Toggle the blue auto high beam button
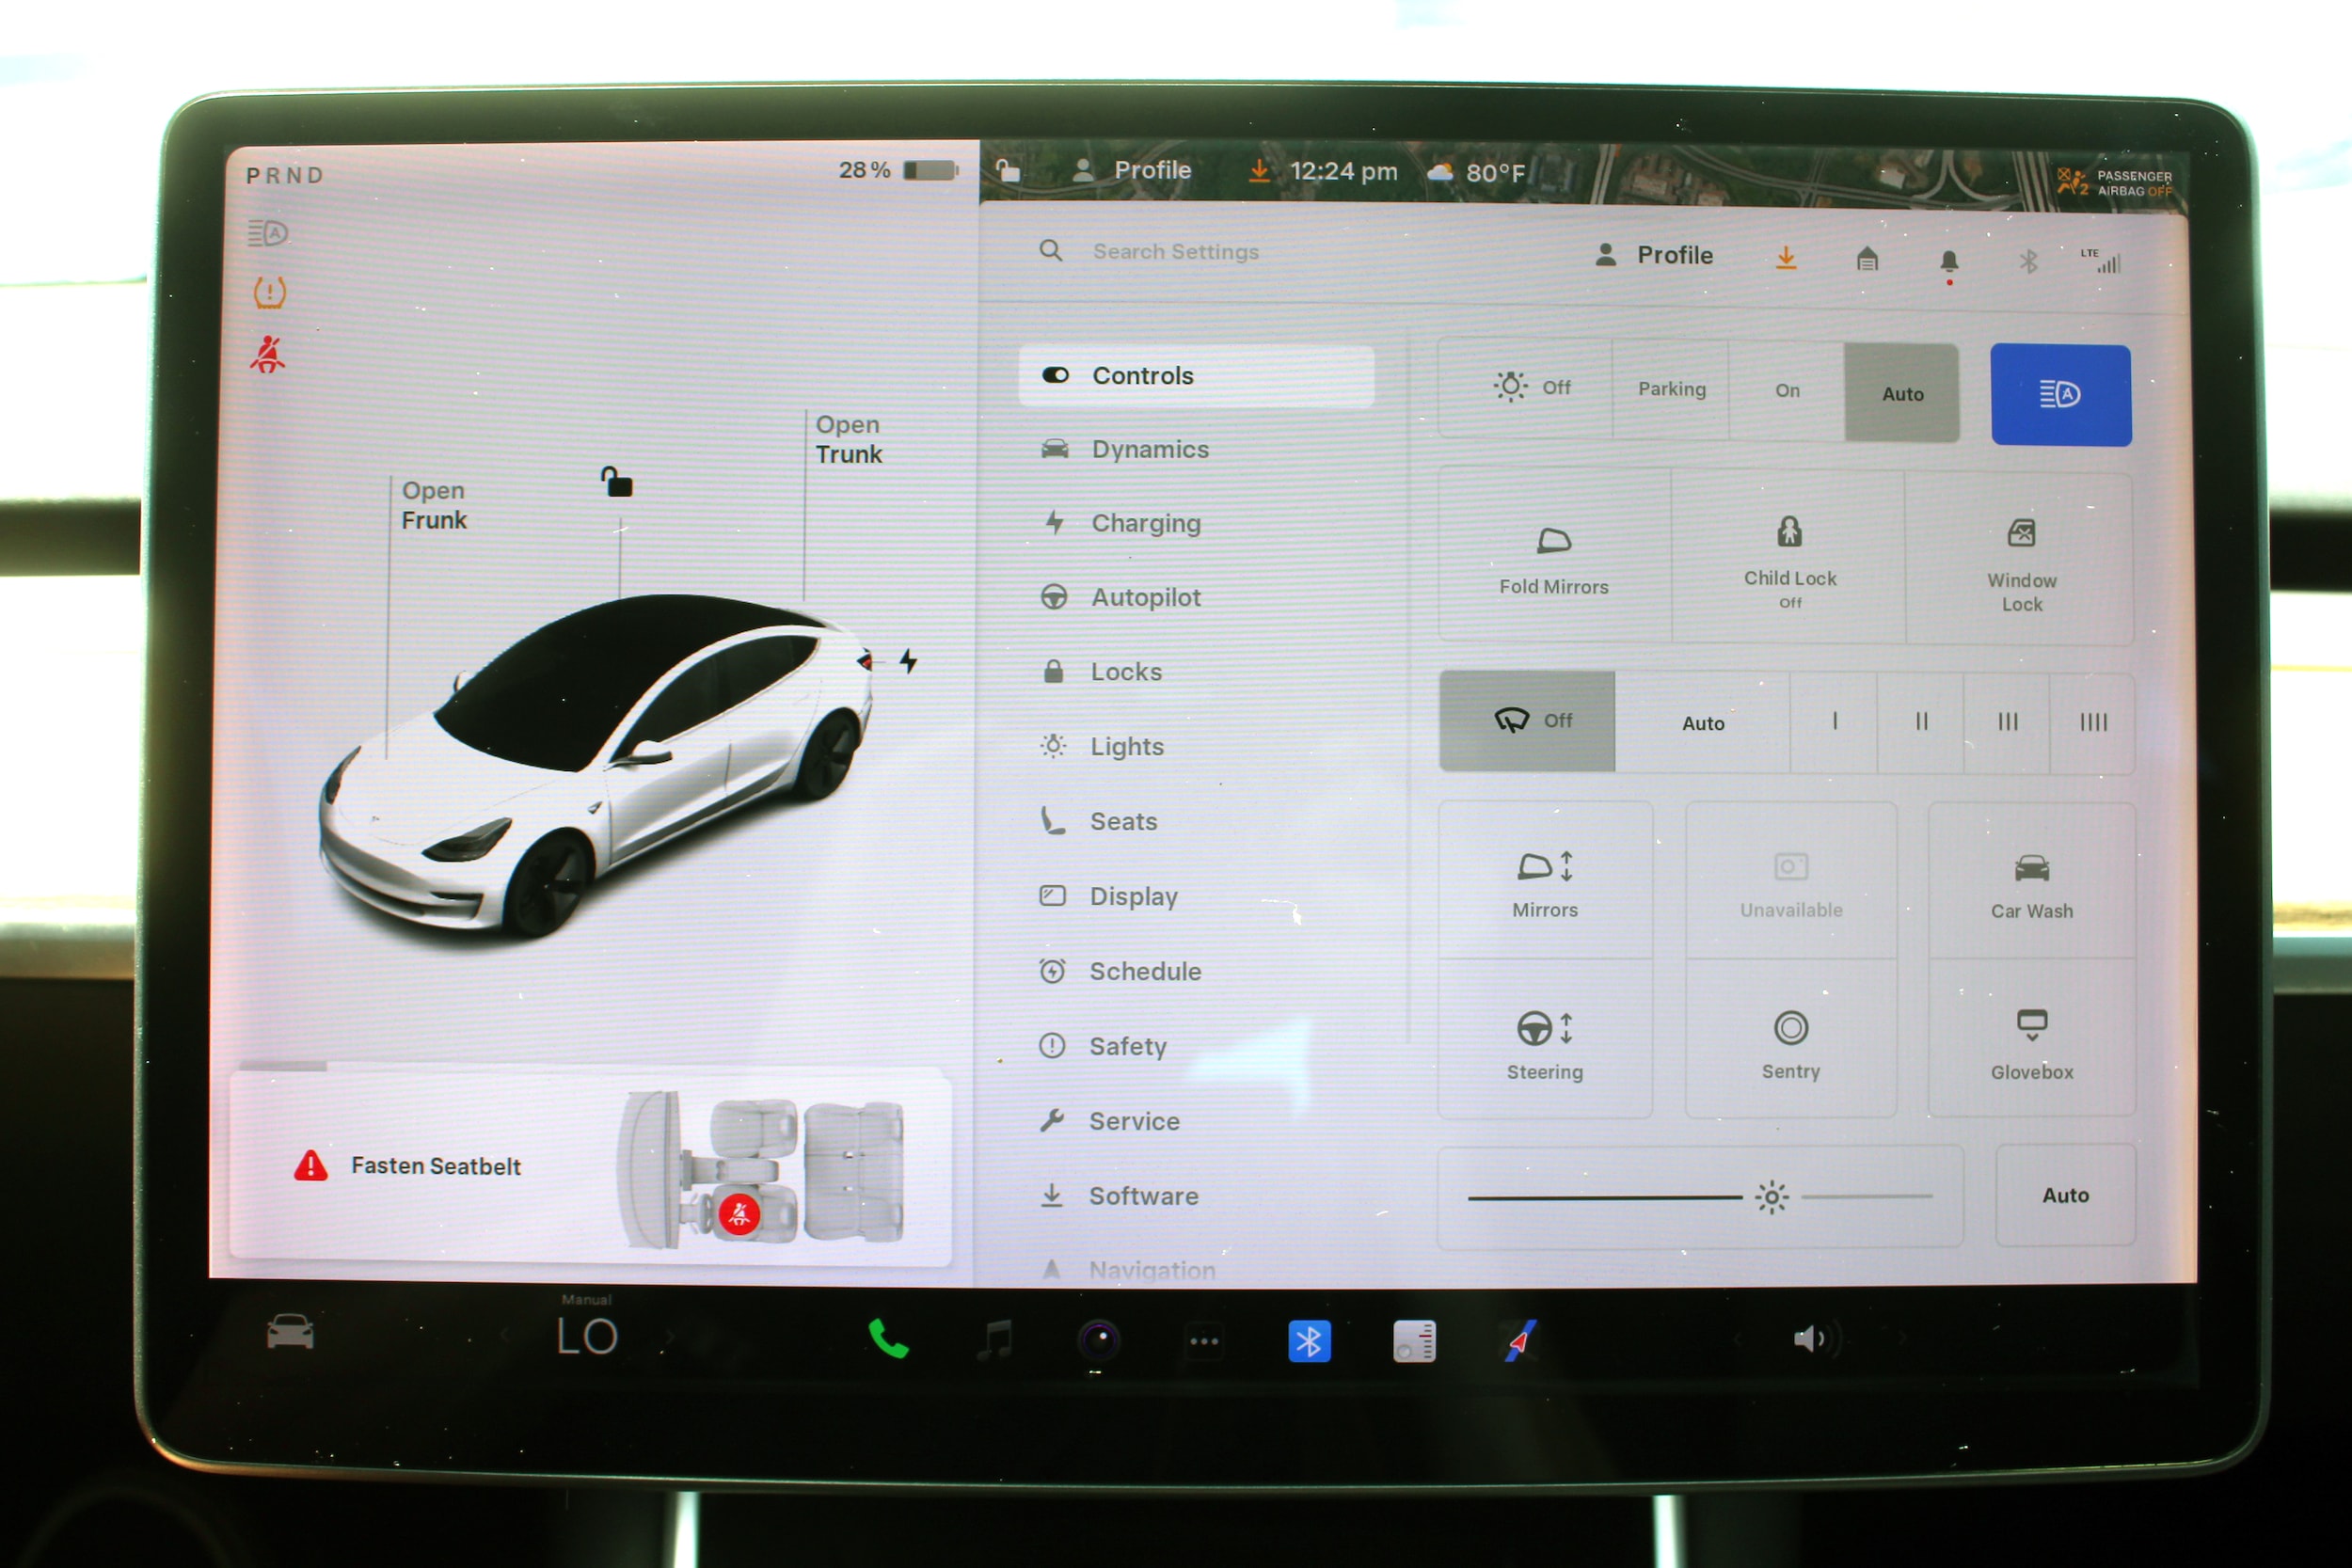 pyautogui.click(x=2060, y=395)
